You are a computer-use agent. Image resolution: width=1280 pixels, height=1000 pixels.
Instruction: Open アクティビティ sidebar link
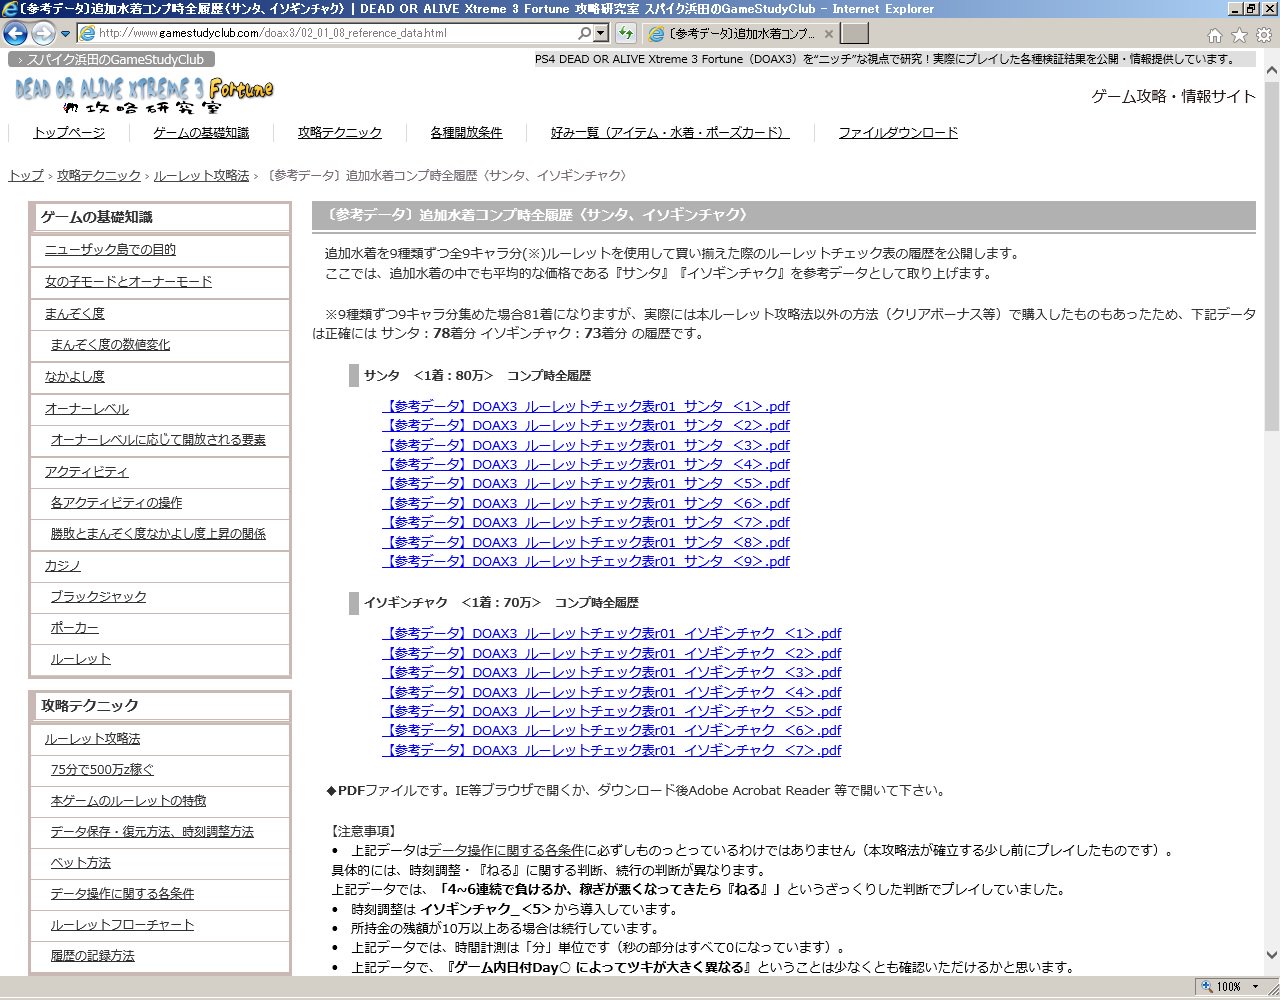(x=87, y=471)
